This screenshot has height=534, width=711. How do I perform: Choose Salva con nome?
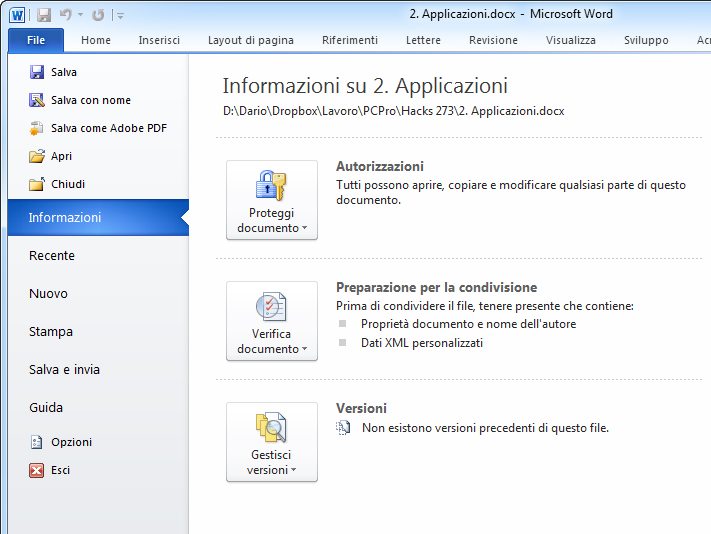[90, 100]
